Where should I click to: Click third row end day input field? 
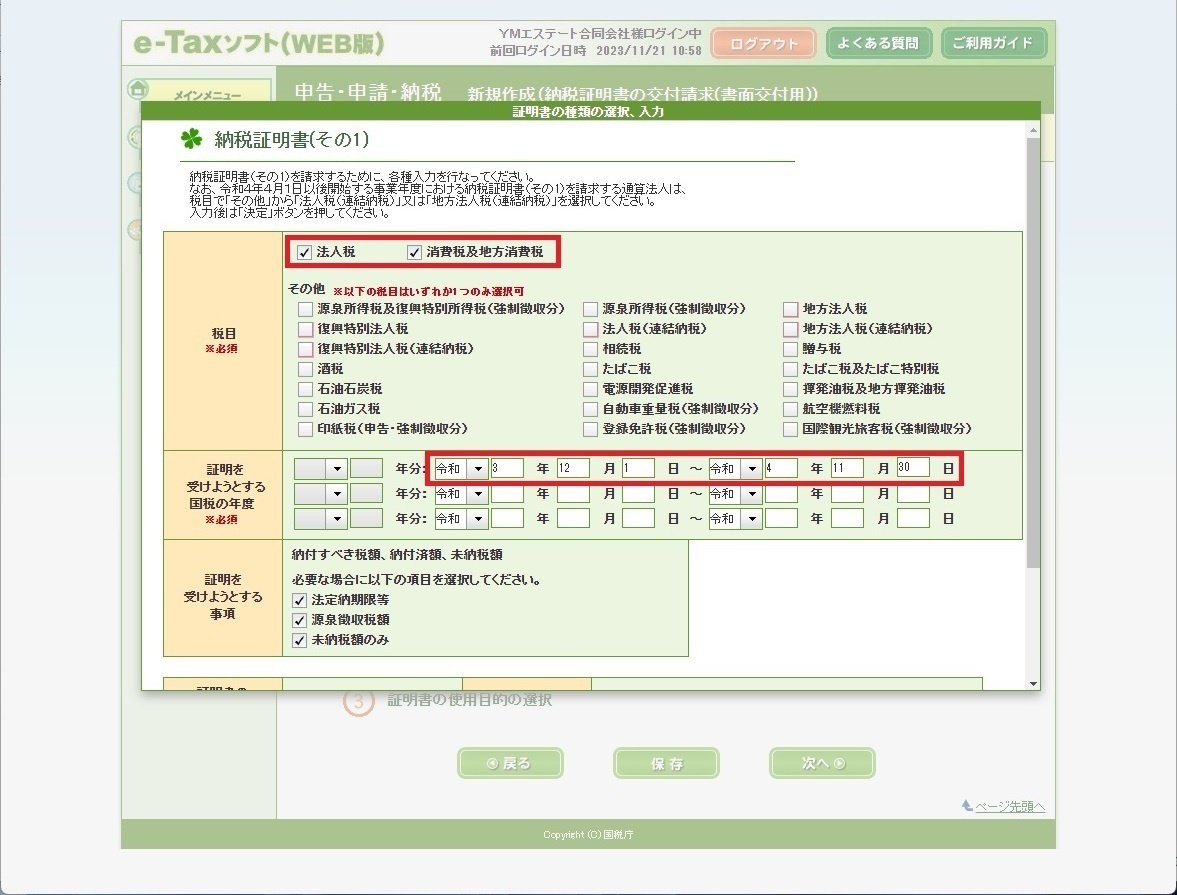914,519
